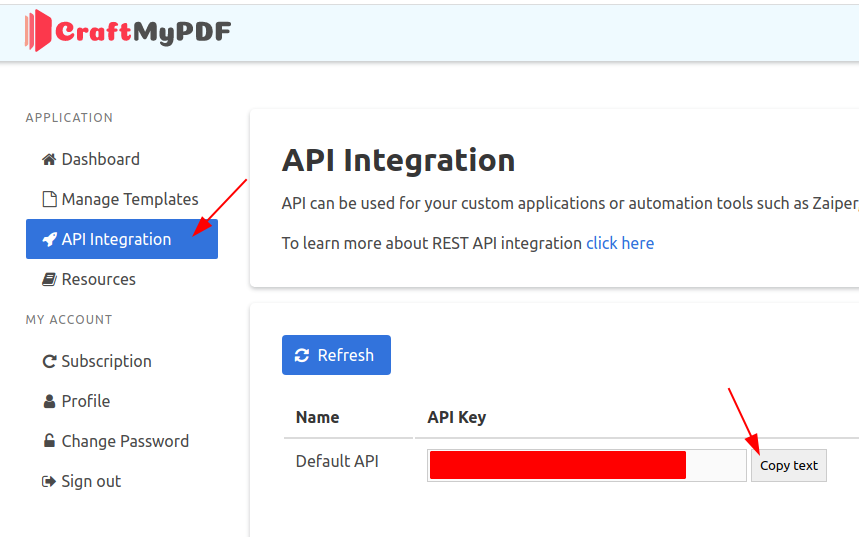Viewport: 859px width, 537px height.
Task: Click the Manage Templates file icon
Action: tap(49, 199)
